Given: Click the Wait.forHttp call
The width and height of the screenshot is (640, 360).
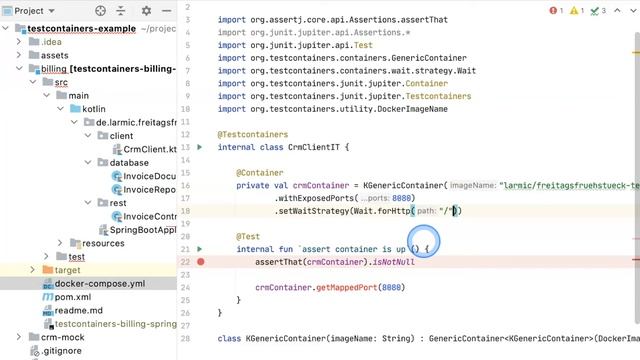Looking at the screenshot, I should pos(381,211).
